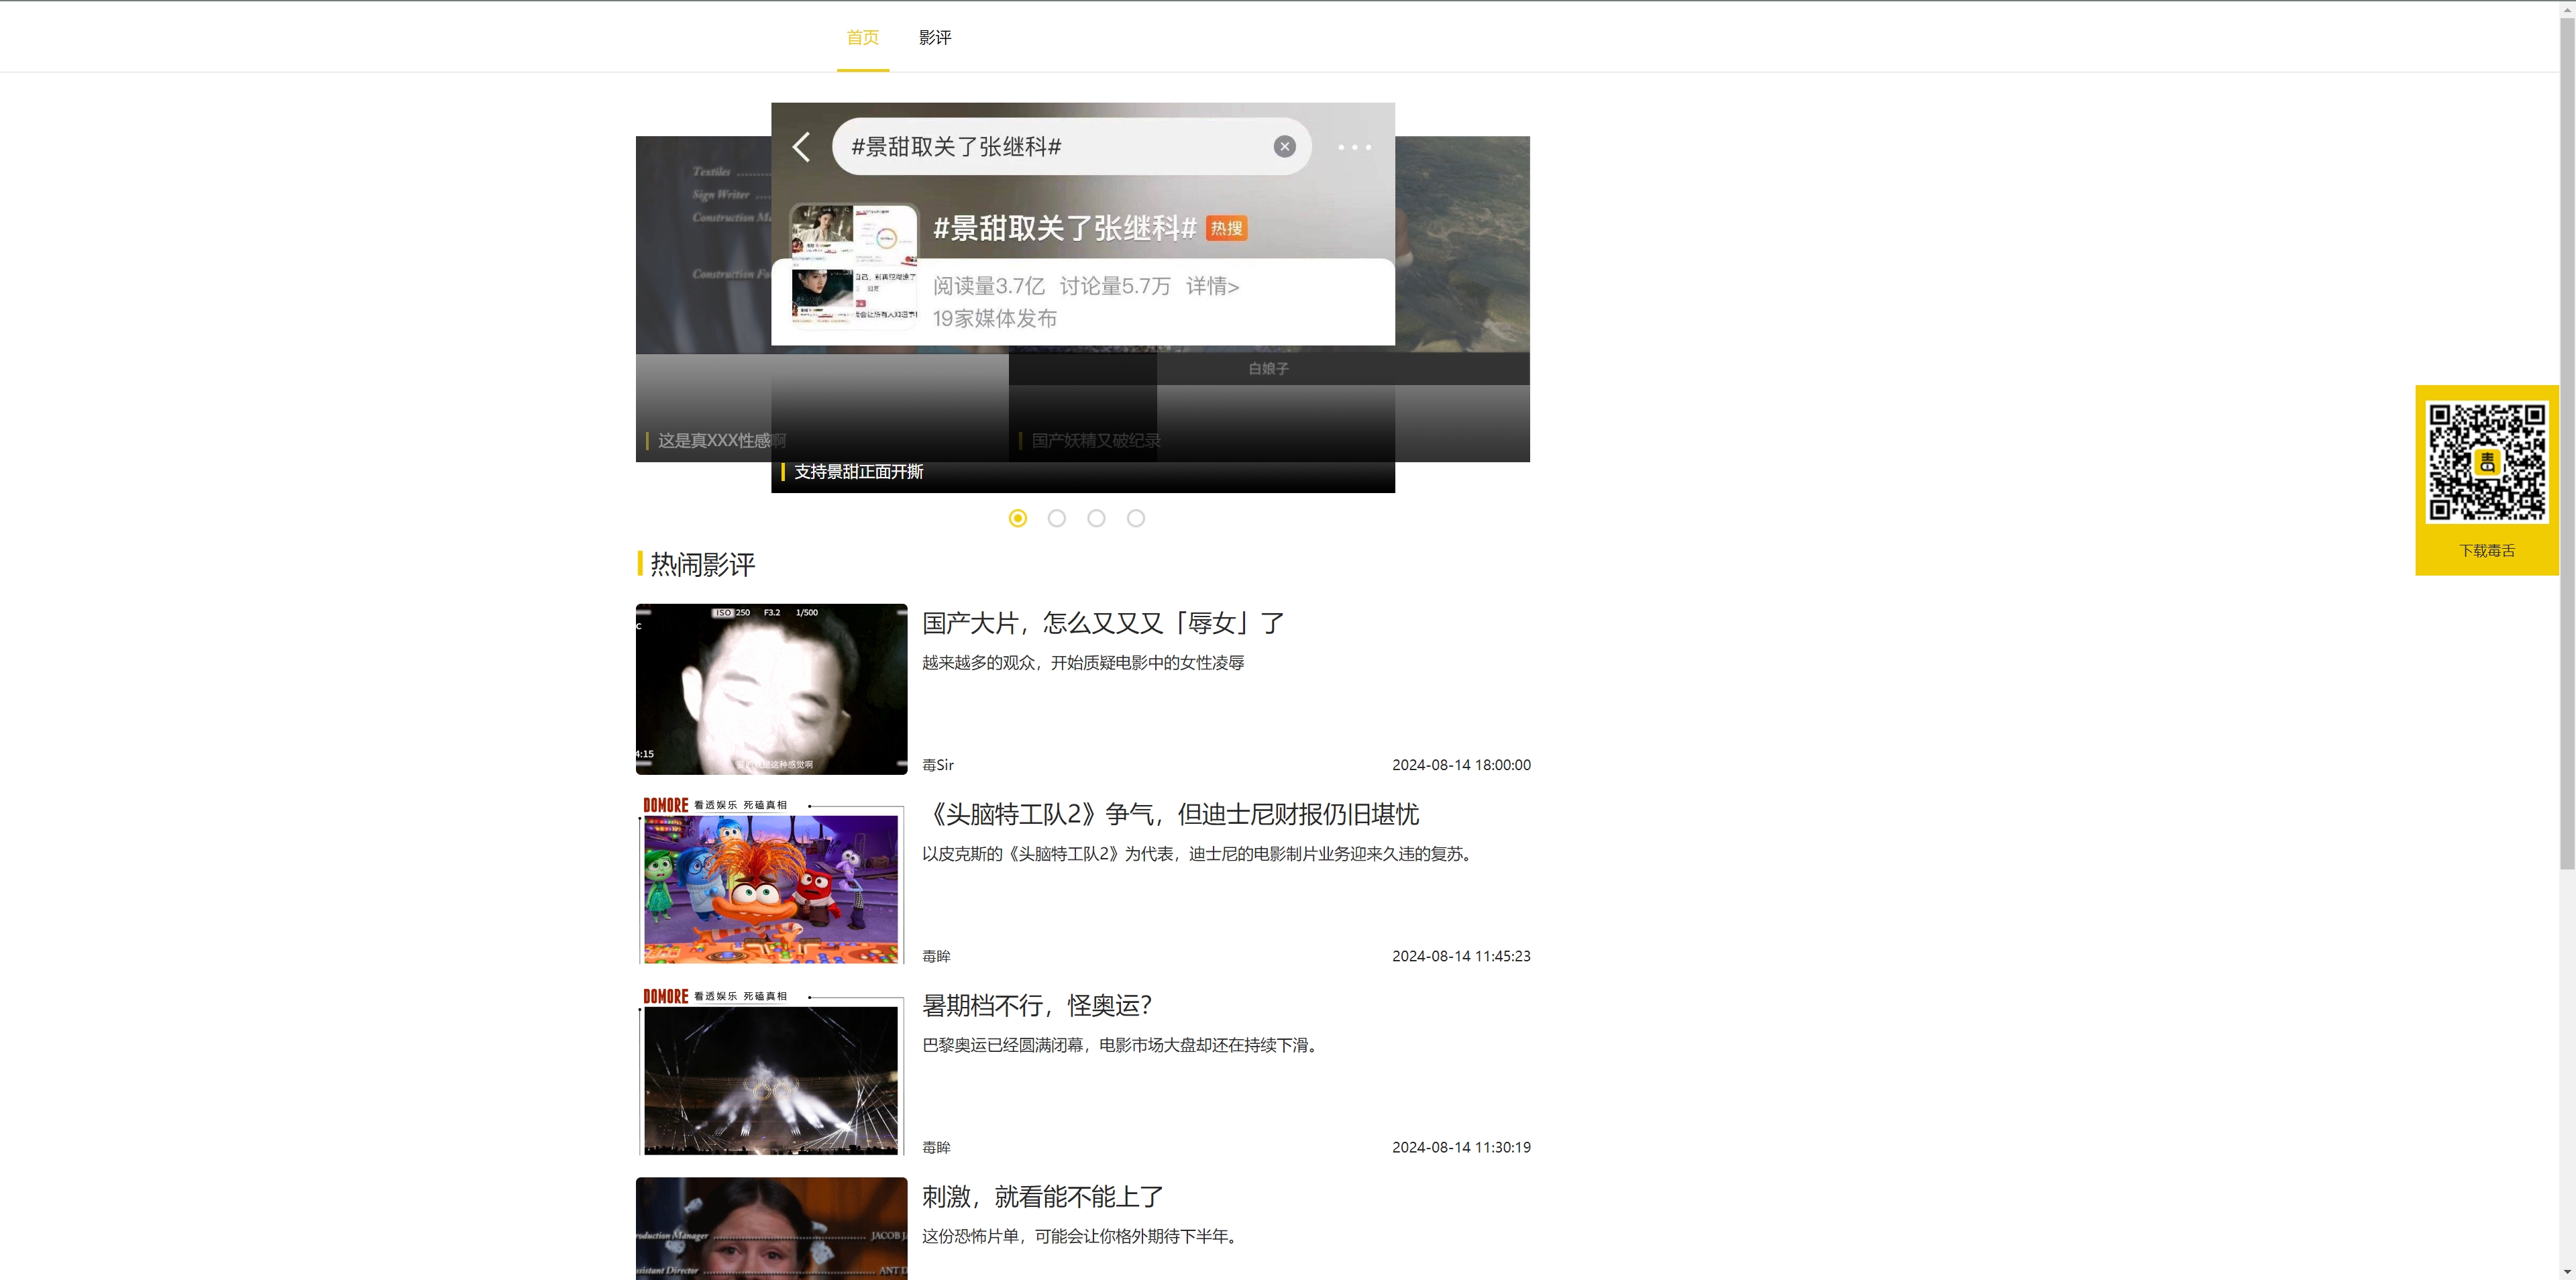Click the 热搜 orange badge
The image size is (2576, 1280).
click(x=1226, y=228)
